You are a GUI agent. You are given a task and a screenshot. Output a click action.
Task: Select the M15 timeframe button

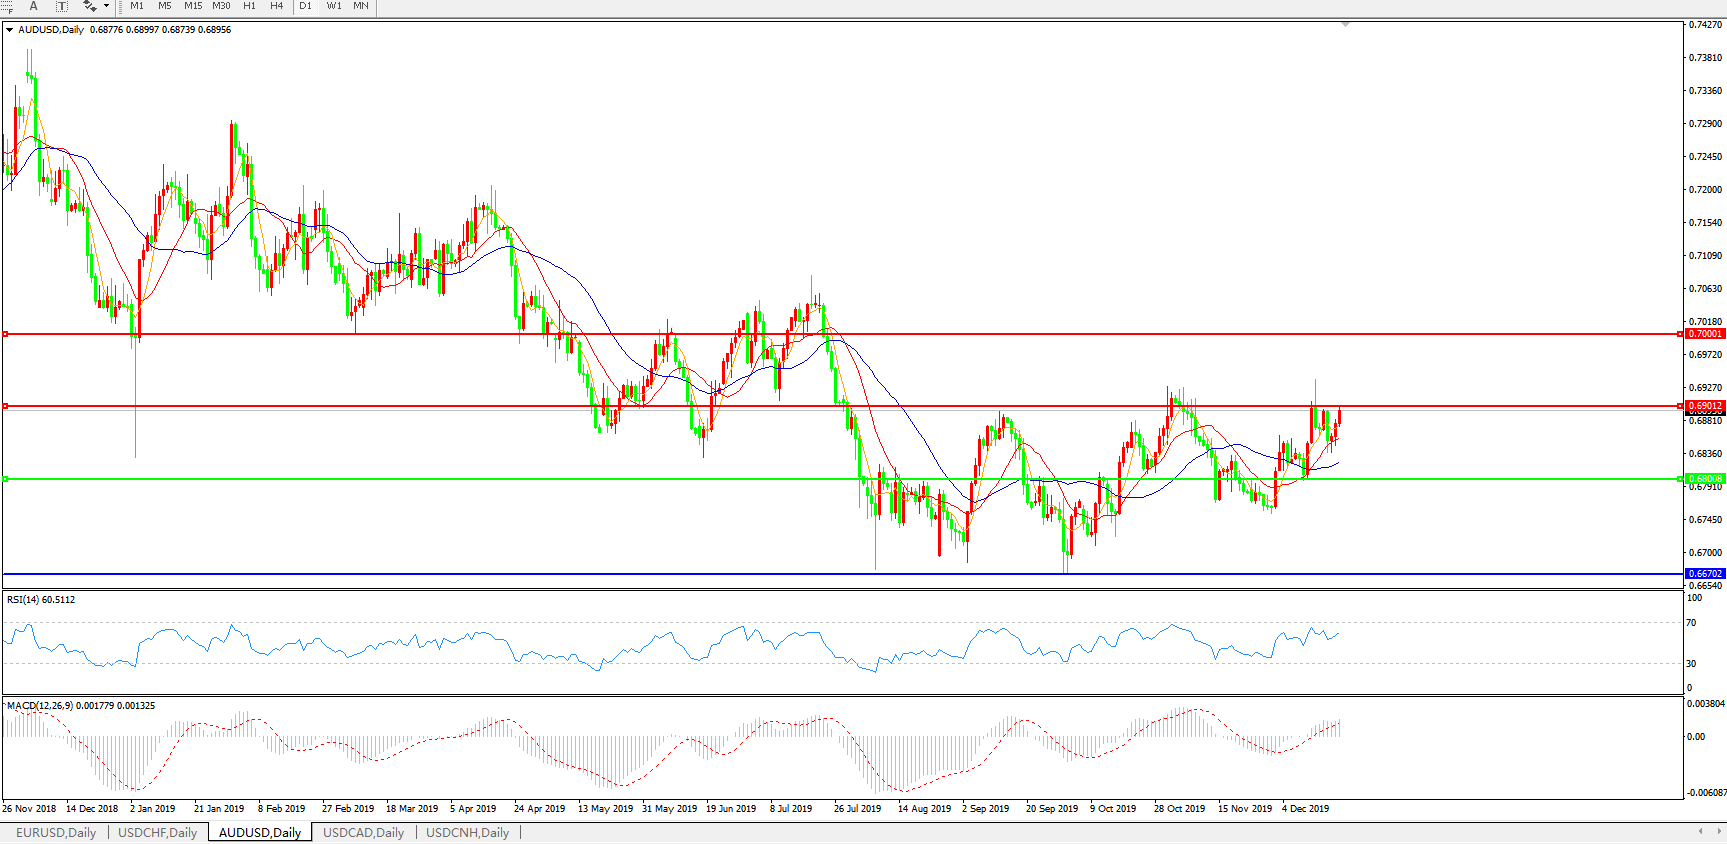click(x=193, y=6)
